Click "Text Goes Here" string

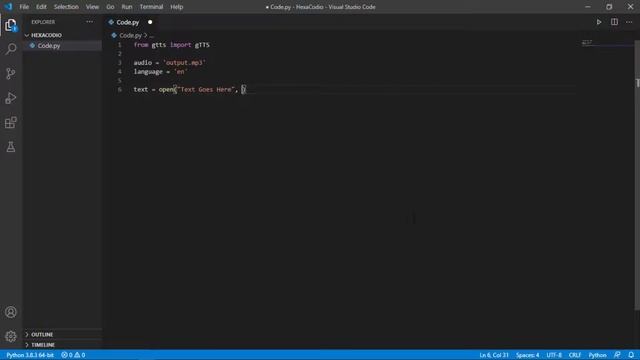click(206, 89)
